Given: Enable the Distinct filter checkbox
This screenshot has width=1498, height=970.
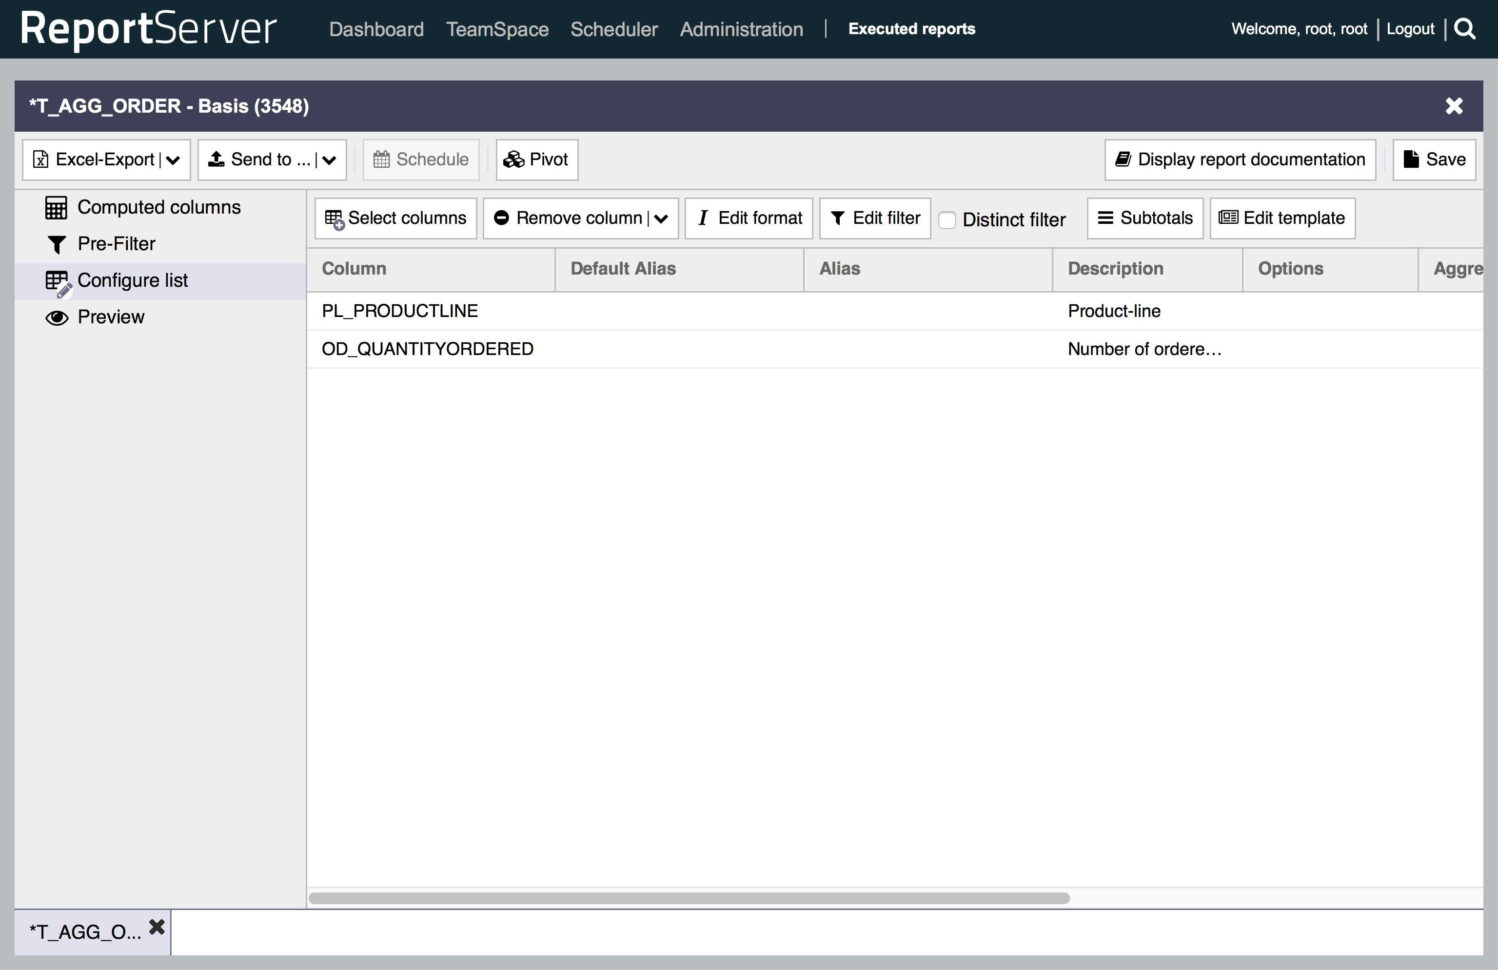Looking at the screenshot, I should [947, 220].
